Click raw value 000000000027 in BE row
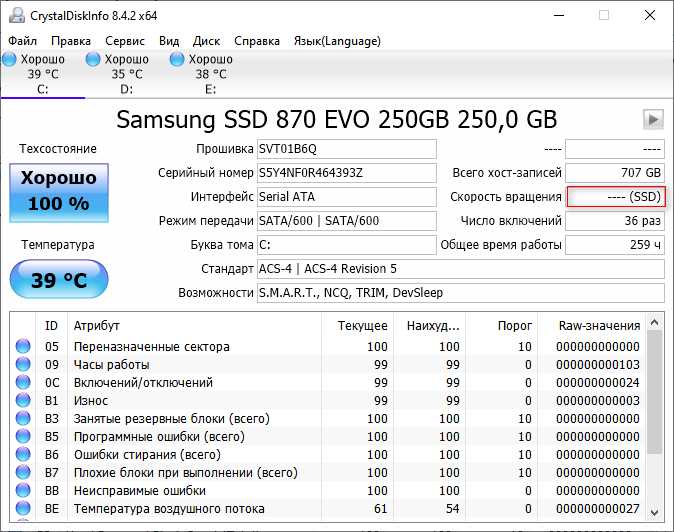This screenshot has width=674, height=532. tap(597, 509)
